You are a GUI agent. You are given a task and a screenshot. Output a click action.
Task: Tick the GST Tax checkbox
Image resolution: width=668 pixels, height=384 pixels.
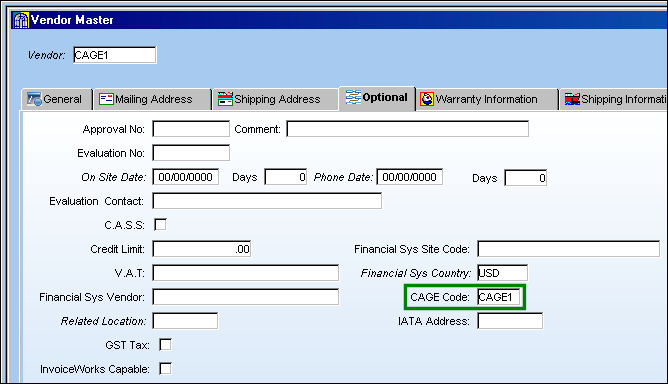point(165,344)
